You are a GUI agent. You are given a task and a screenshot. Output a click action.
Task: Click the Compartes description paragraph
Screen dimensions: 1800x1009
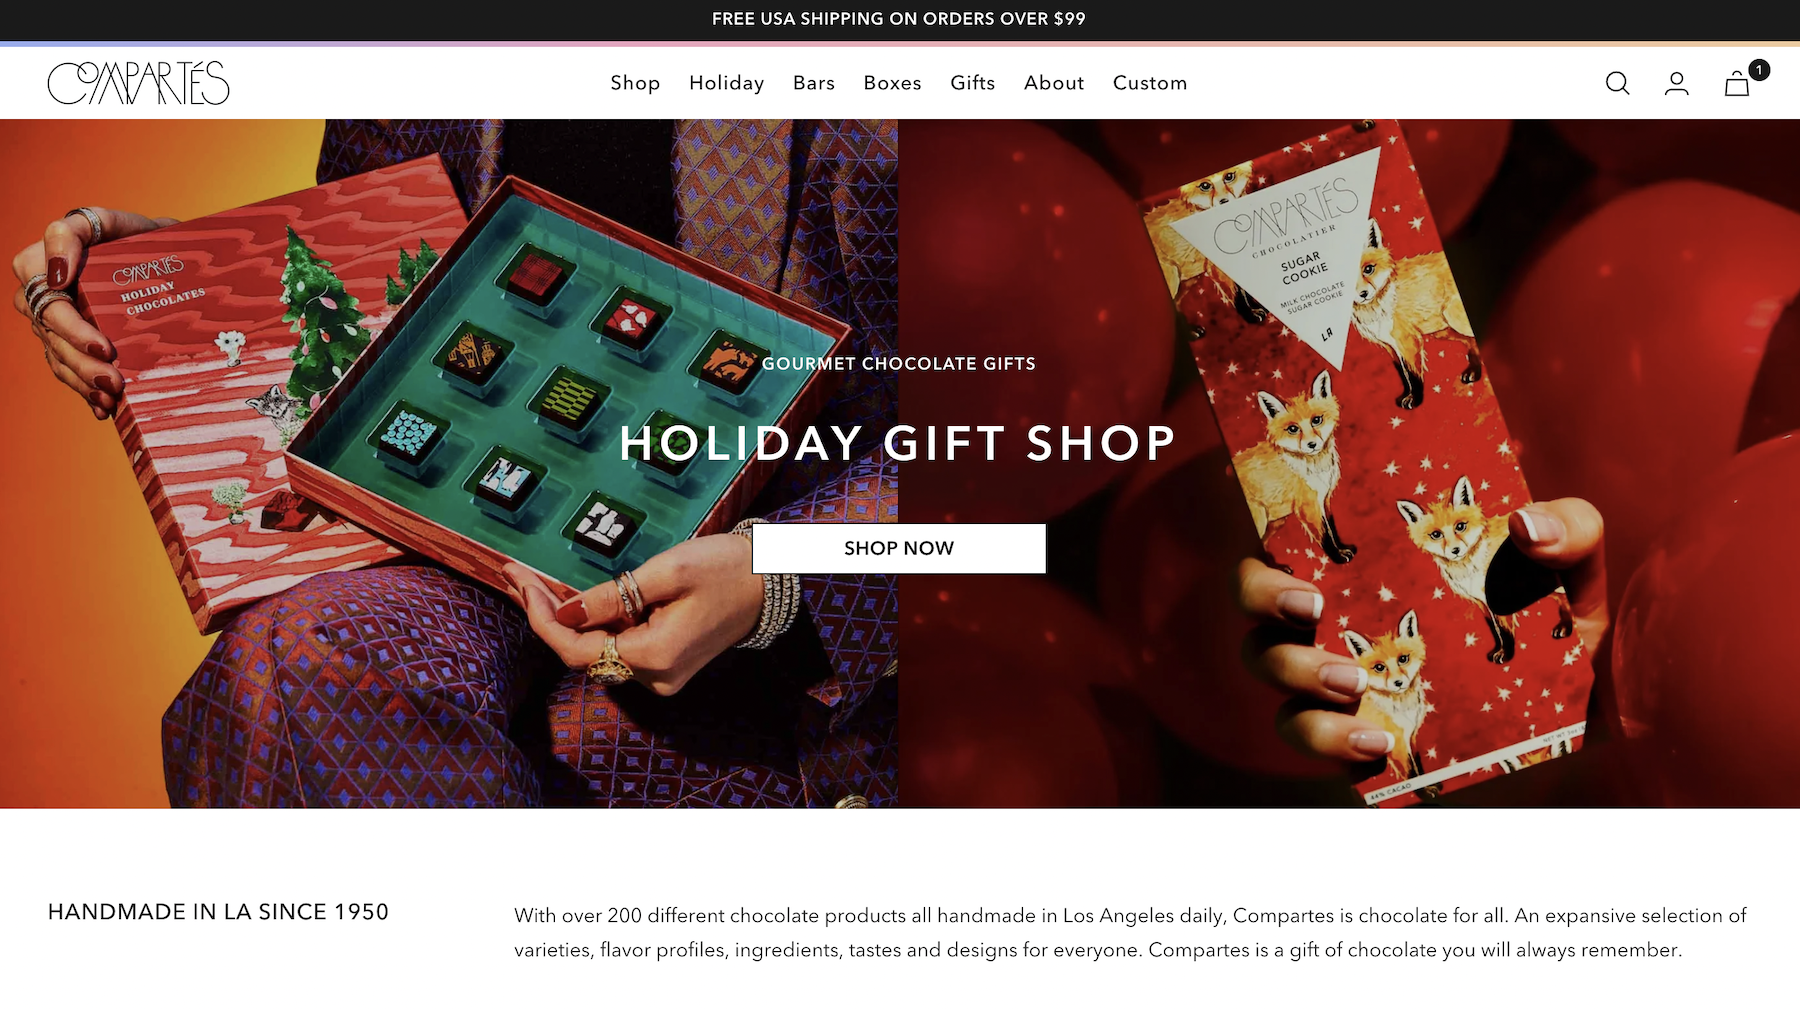click(1130, 932)
